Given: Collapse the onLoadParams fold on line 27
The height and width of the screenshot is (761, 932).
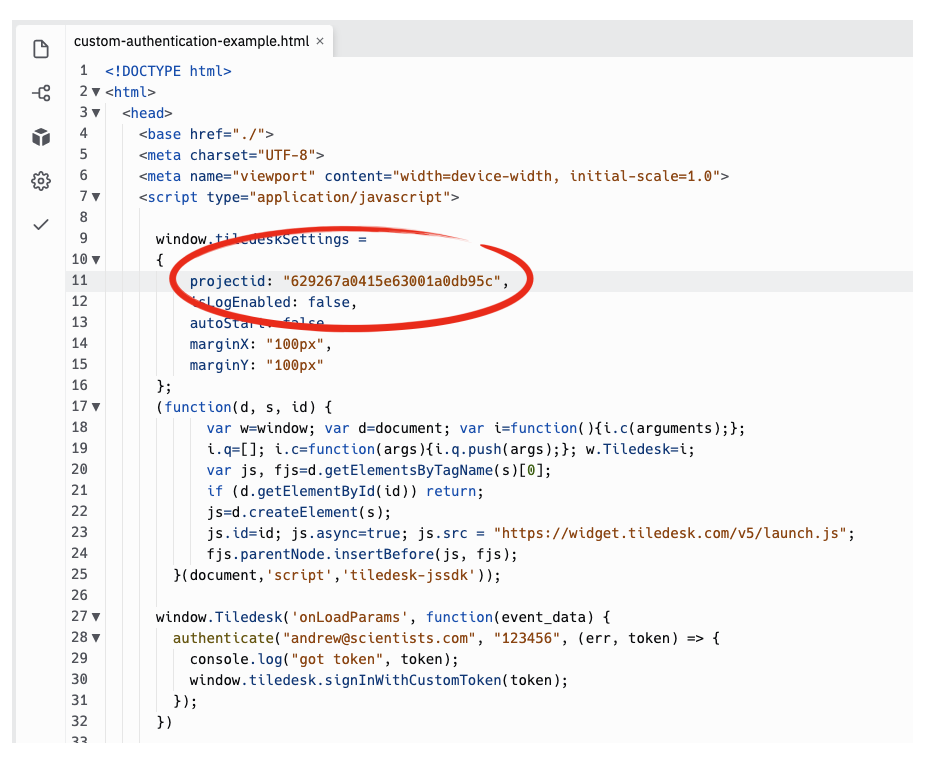Looking at the screenshot, I should [96, 617].
